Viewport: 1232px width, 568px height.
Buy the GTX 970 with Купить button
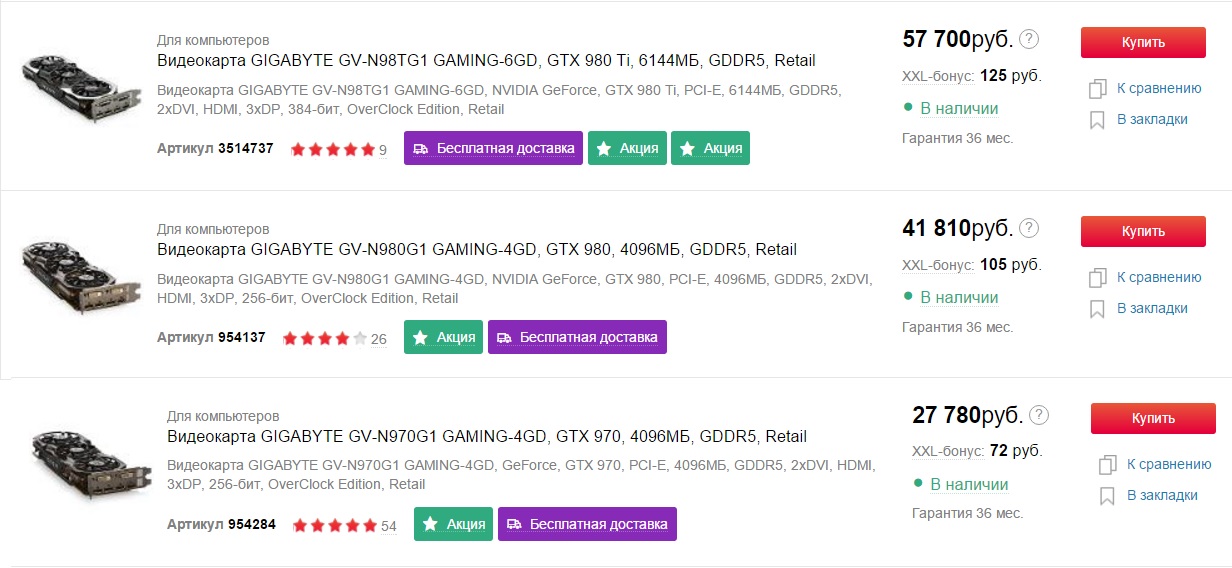[1153, 418]
